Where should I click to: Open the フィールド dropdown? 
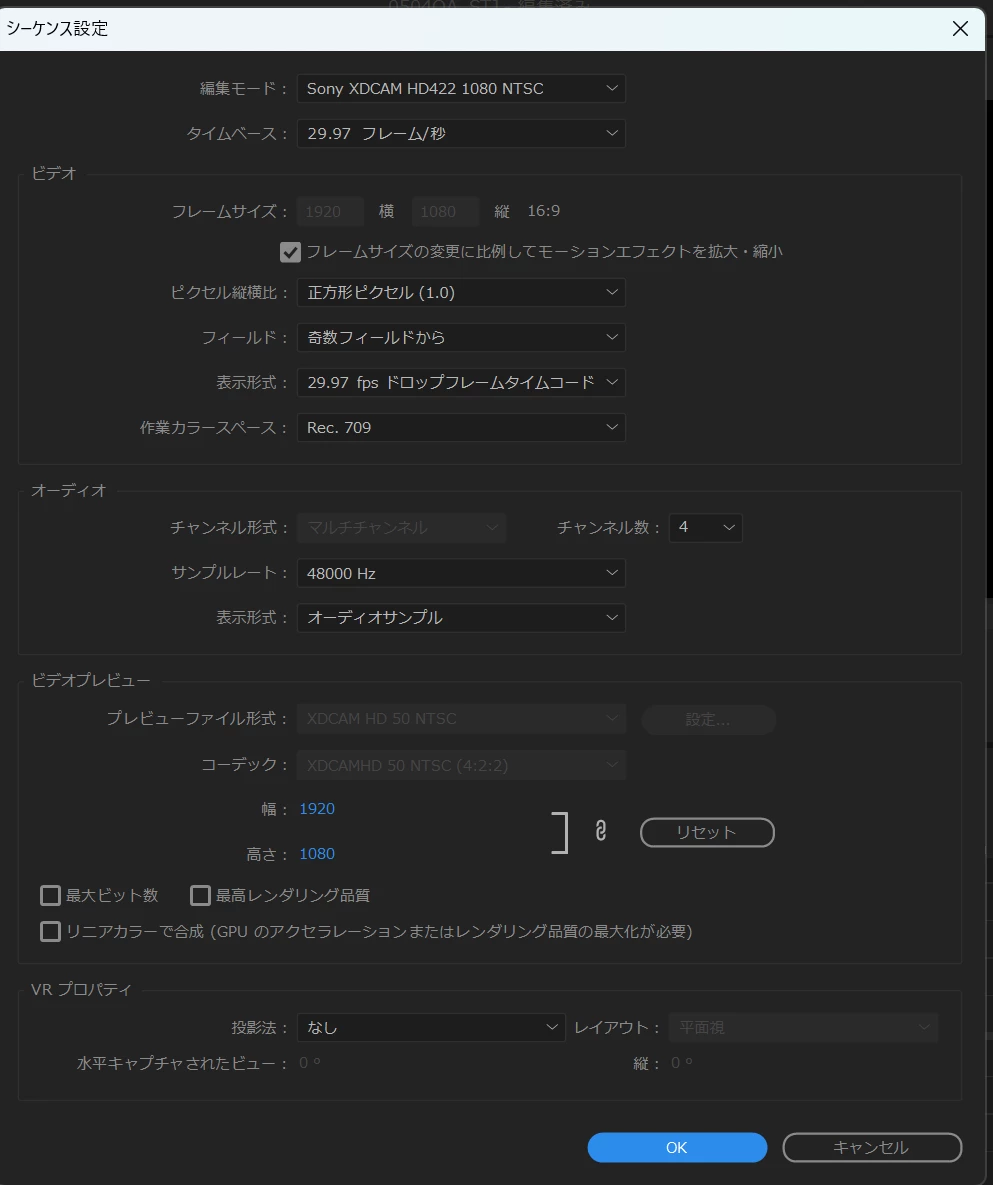[461, 337]
